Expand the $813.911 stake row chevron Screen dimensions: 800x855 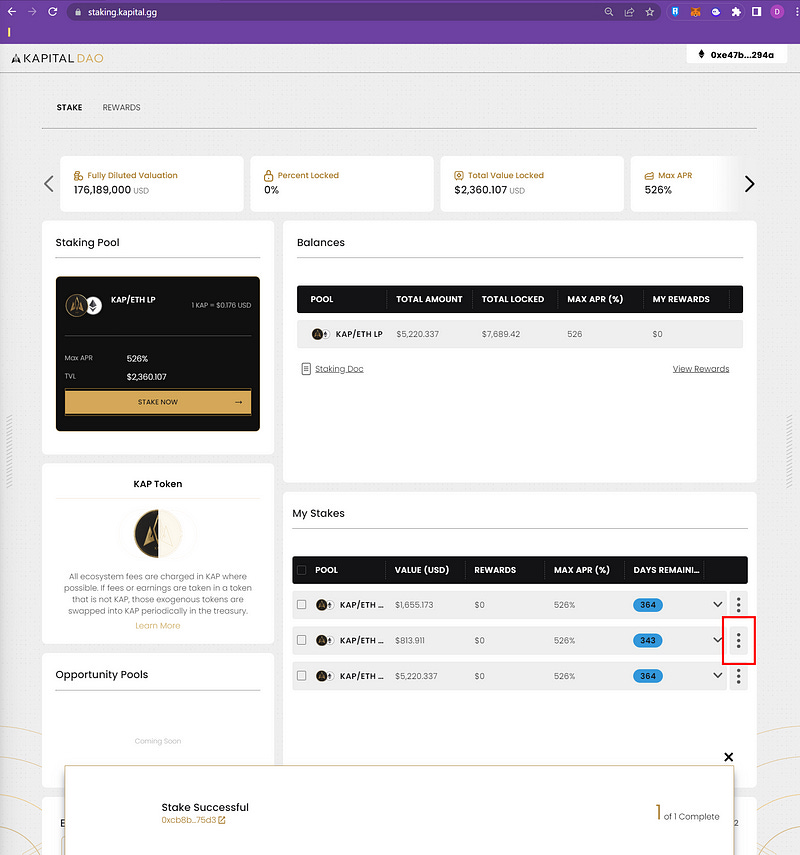pyautogui.click(x=718, y=640)
